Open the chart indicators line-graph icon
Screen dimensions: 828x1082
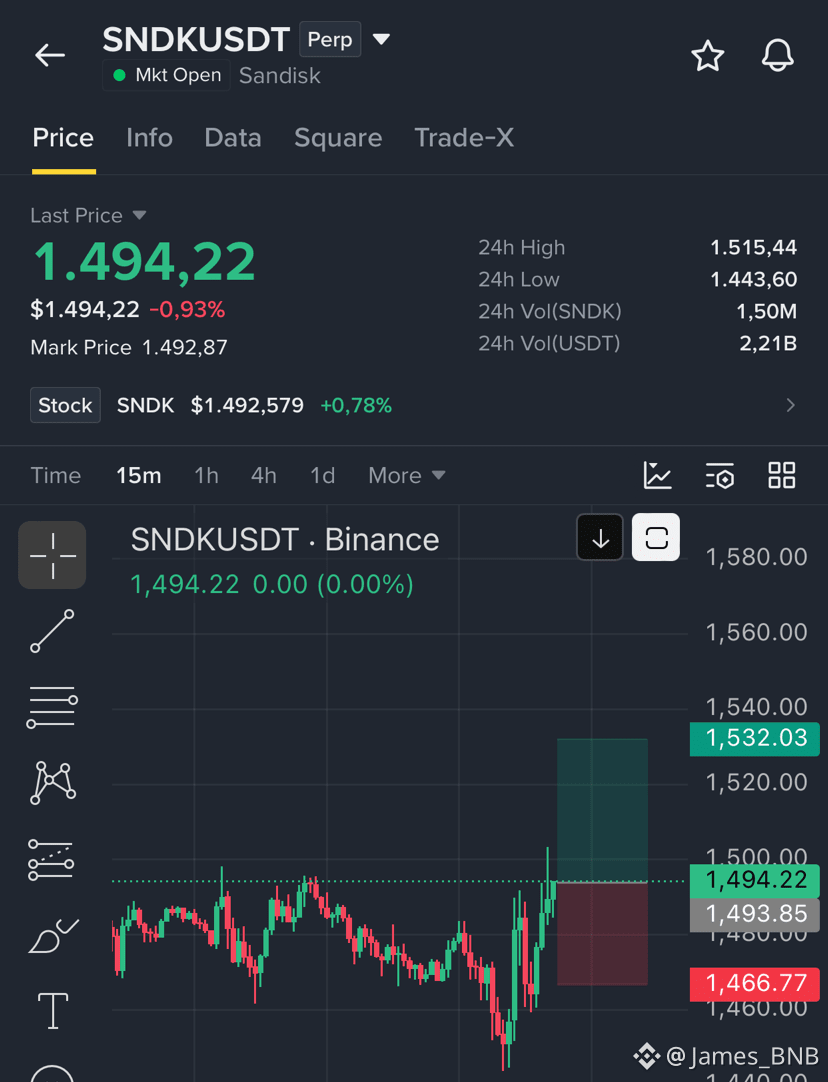658,475
